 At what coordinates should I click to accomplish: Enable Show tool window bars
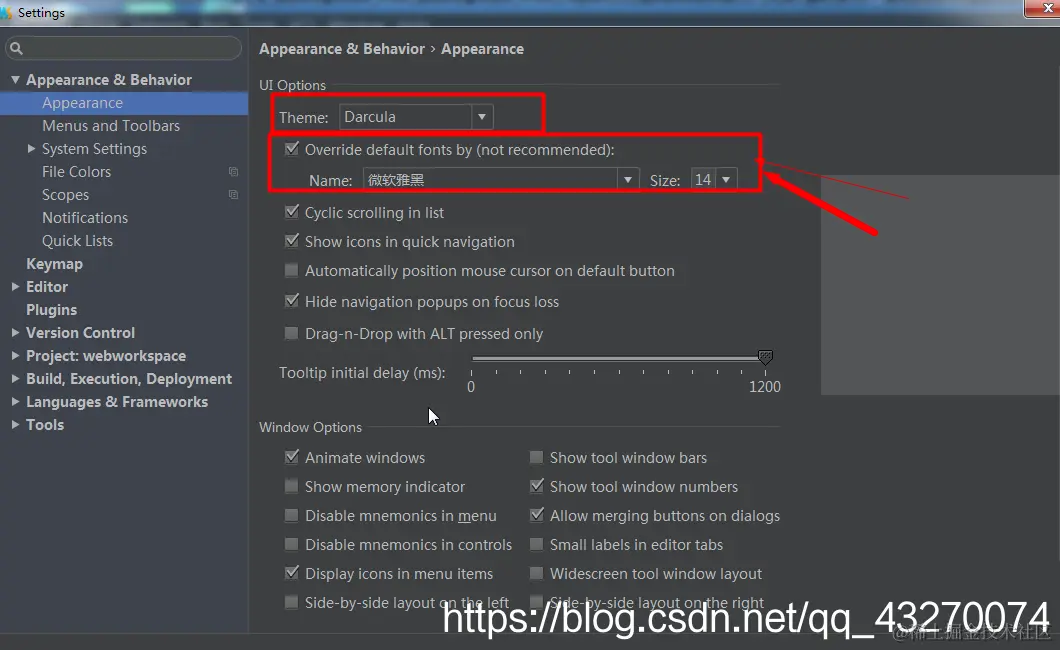pos(536,457)
